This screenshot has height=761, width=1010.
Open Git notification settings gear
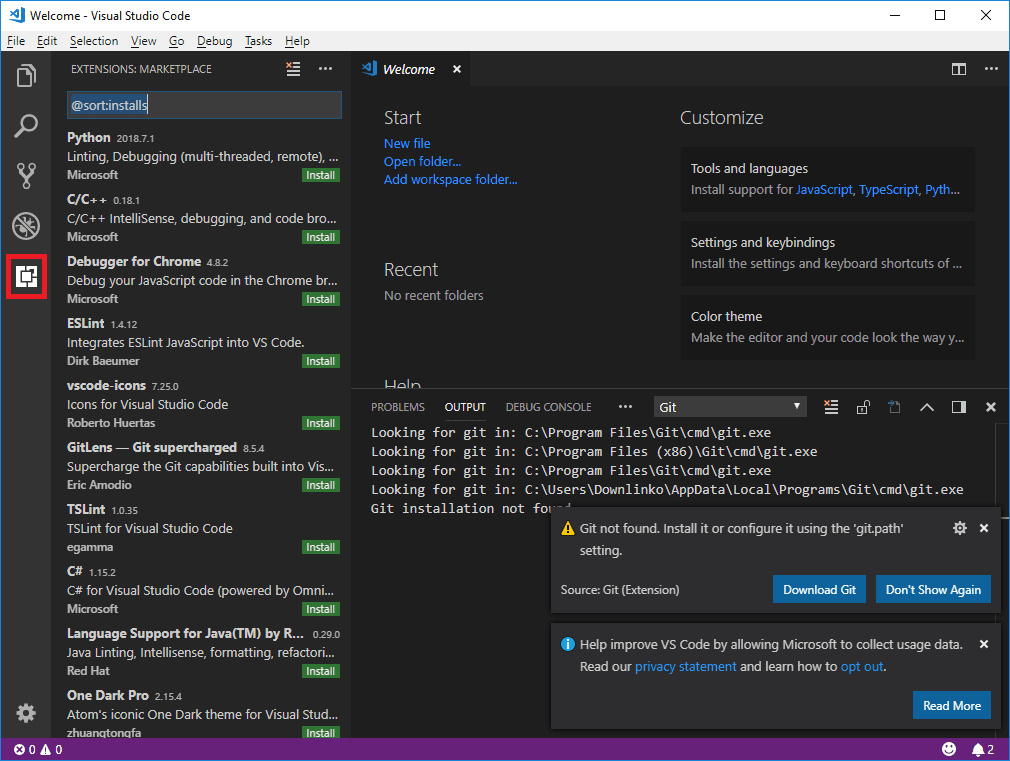point(960,528)
